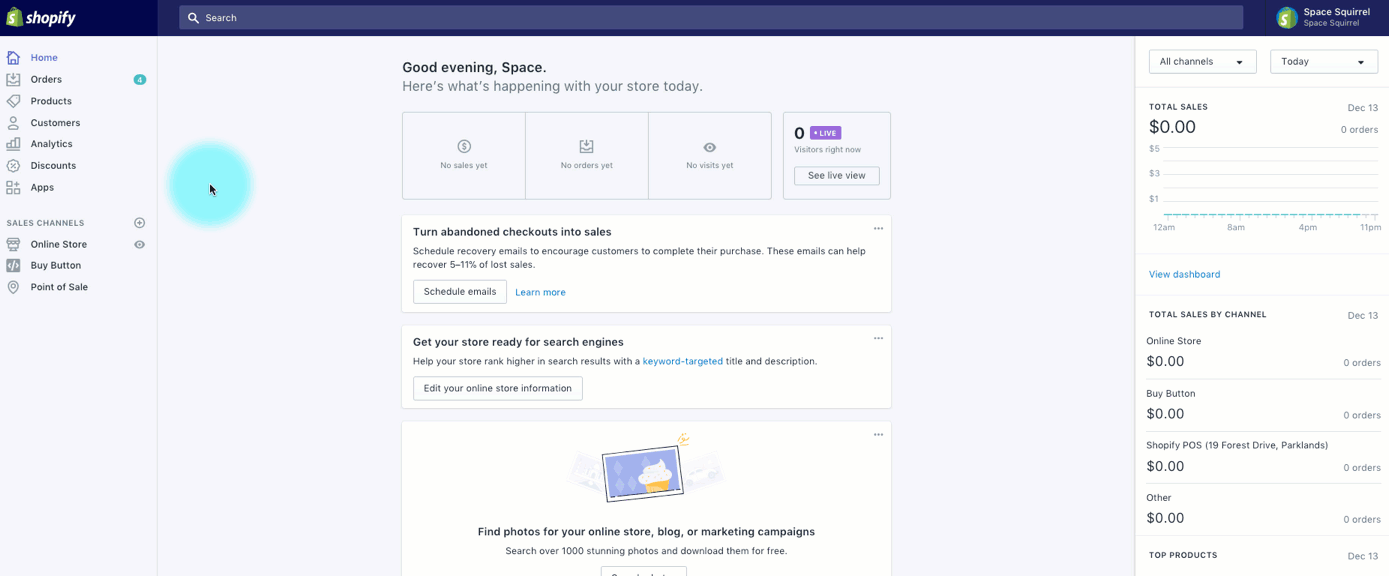This screenshot has height=576, width=1389.
Task: Click the Space Squirrel account avatar
Action: (1287, 18)
